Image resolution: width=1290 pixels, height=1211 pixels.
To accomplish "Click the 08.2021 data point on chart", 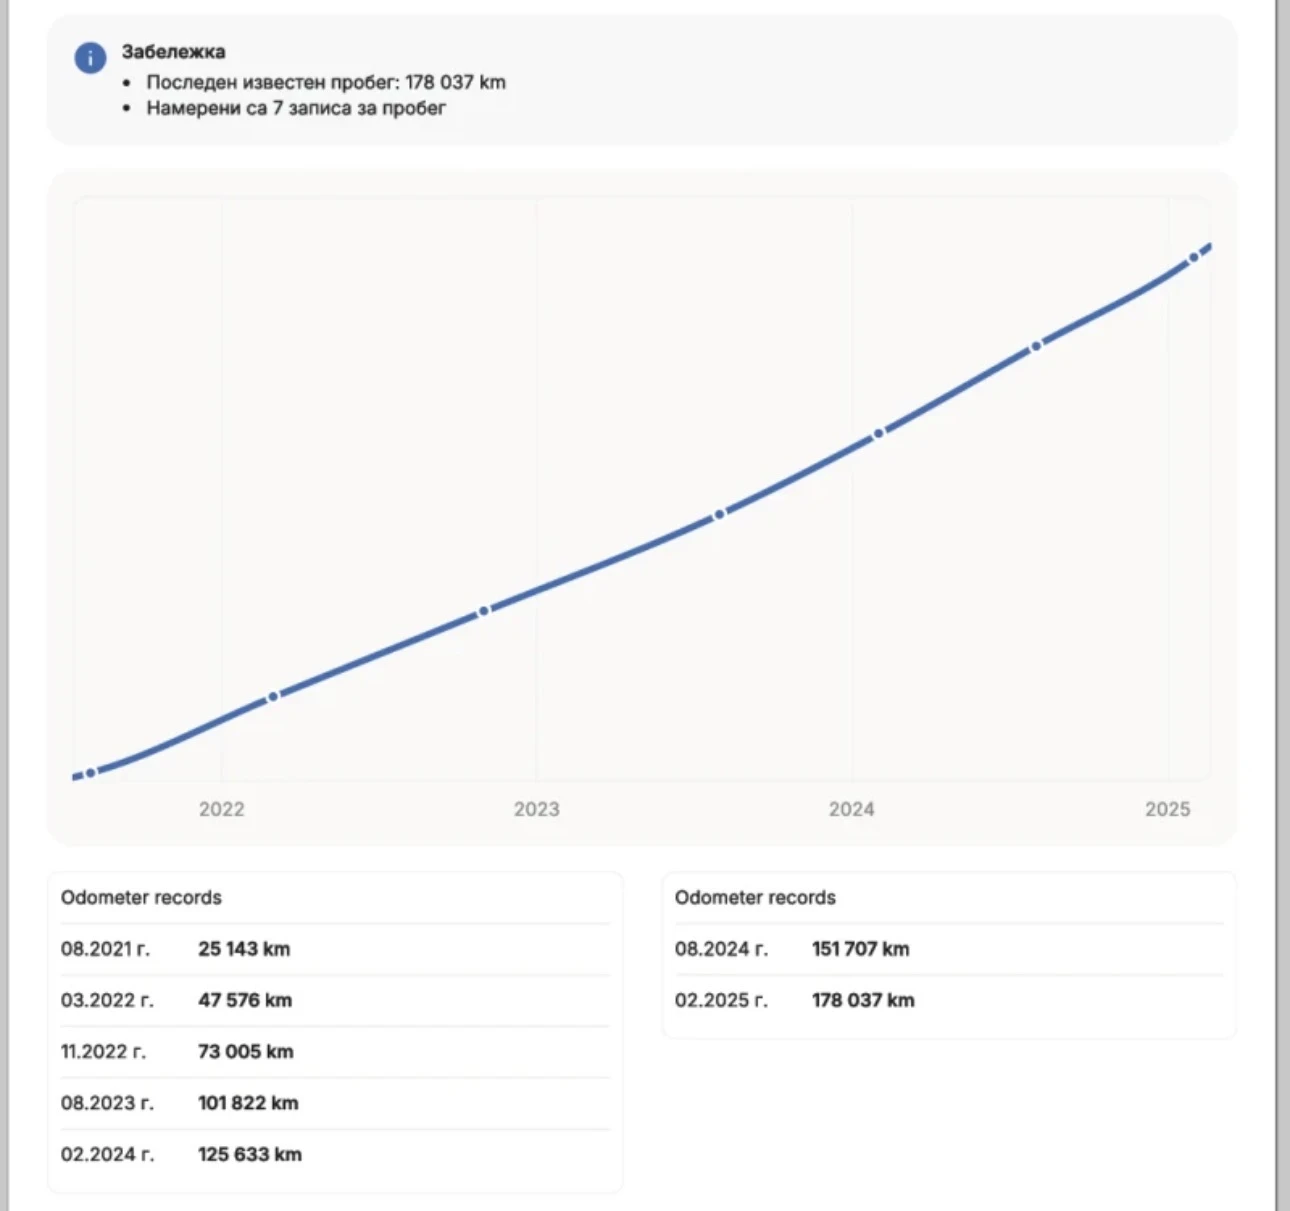I will (91, 773).
